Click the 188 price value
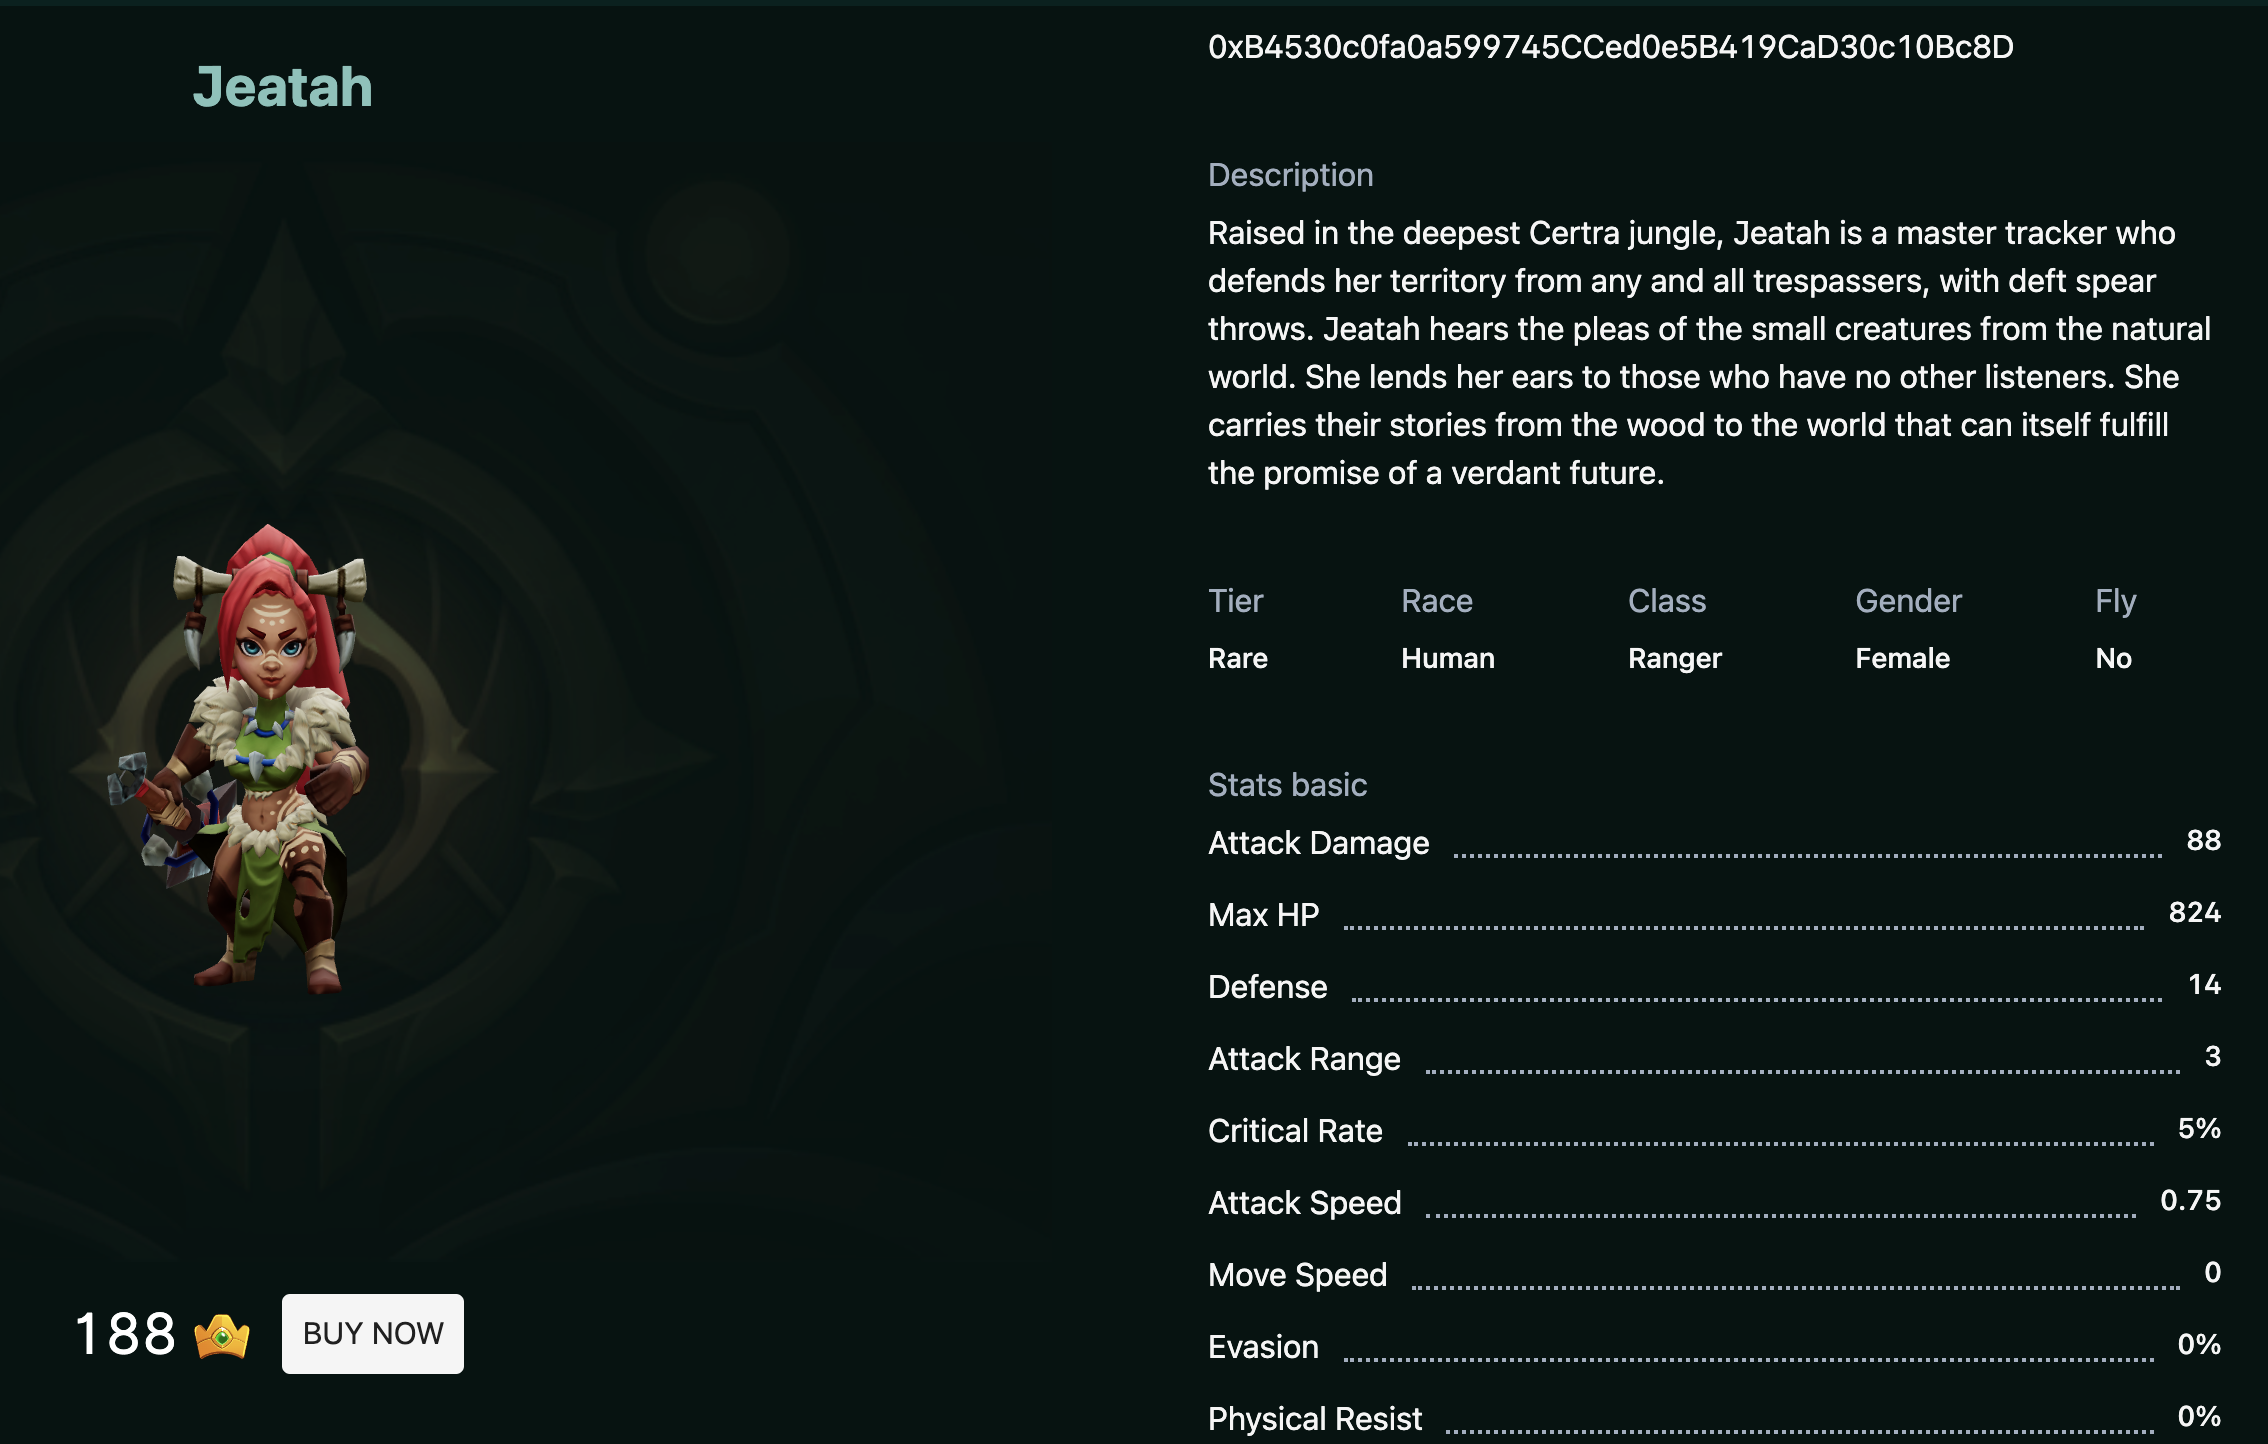The image size is (2268, 1444). [x=125, y=1334]
